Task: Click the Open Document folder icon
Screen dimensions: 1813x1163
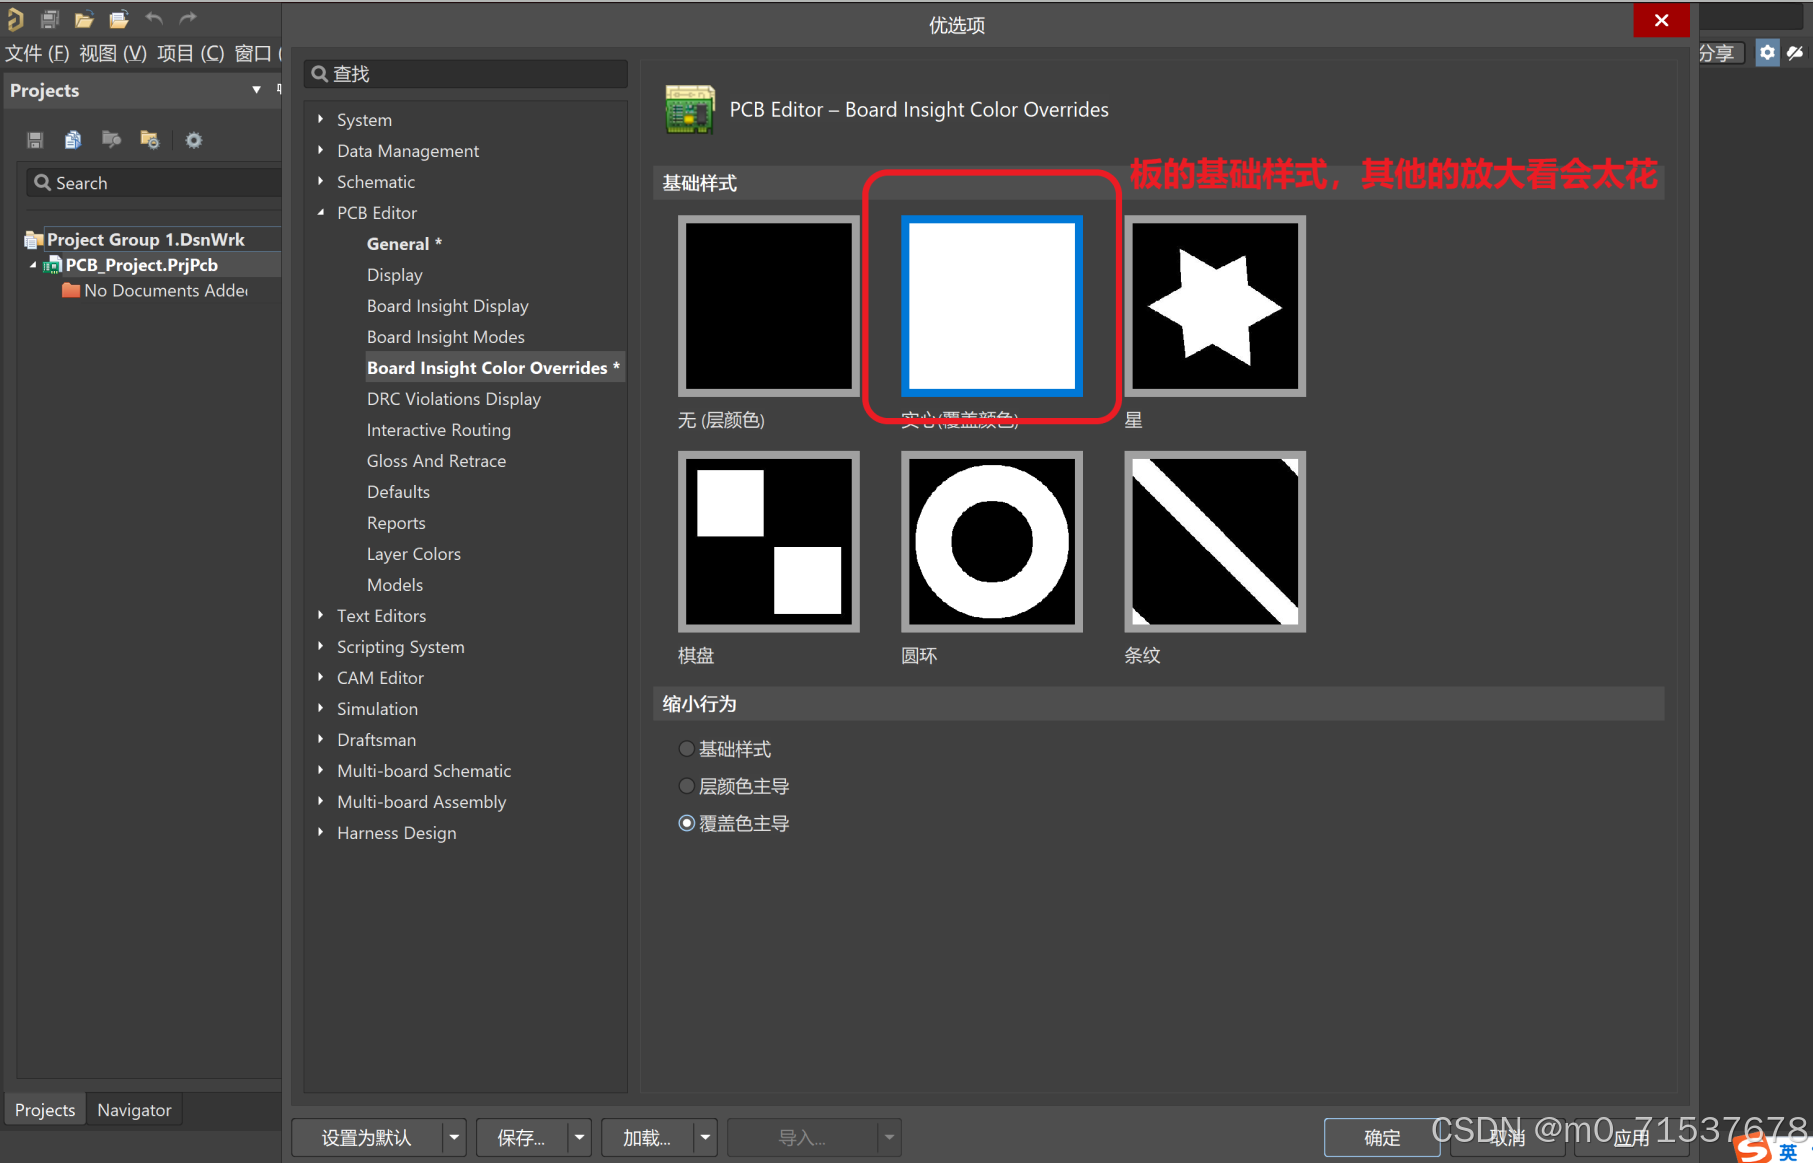Action: click(x=84, y=19)
